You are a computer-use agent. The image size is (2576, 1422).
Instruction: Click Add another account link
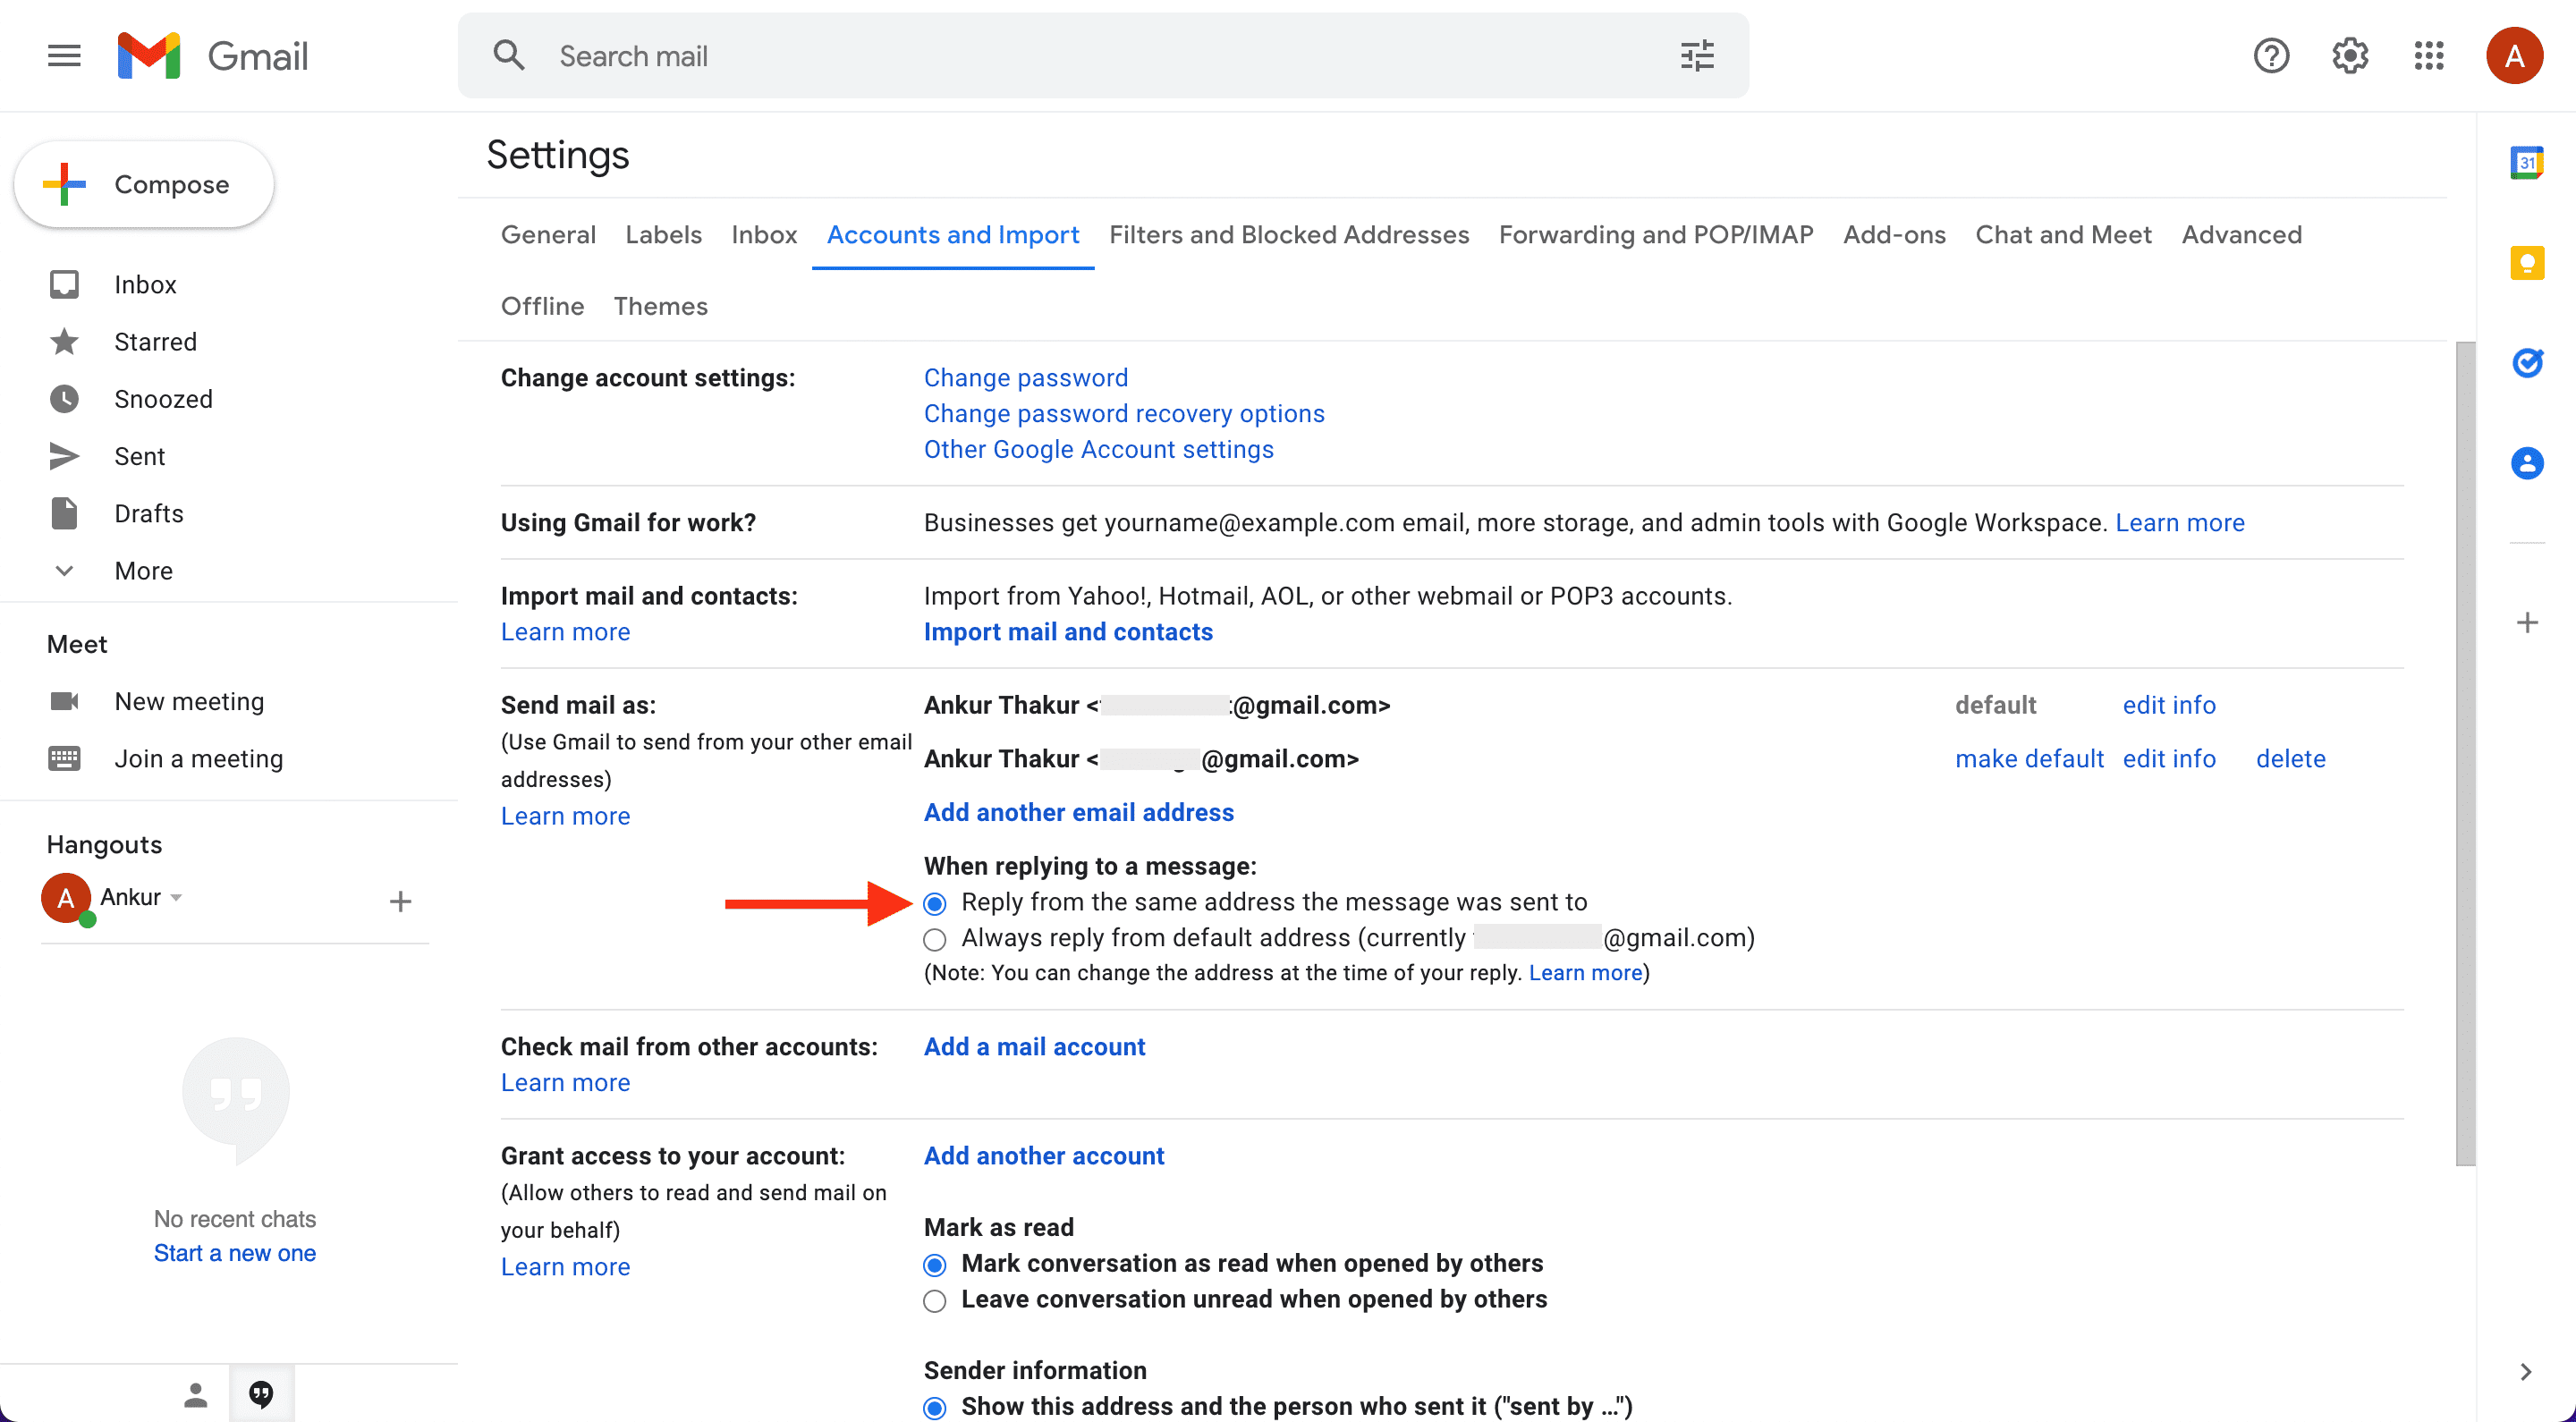coord(1044,1156)
